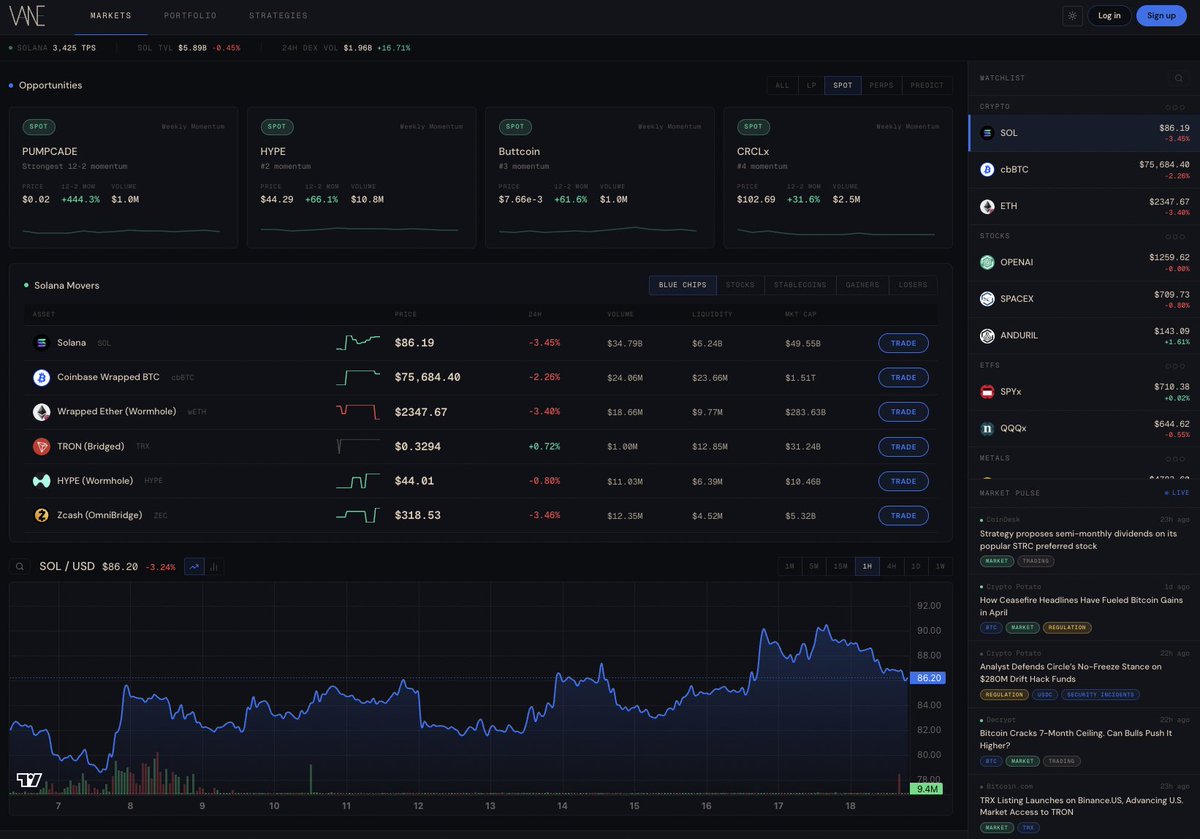Click Trade button for Zcash
The height and width of the screenshot is (839, 1200).
[x=903, y=515]
